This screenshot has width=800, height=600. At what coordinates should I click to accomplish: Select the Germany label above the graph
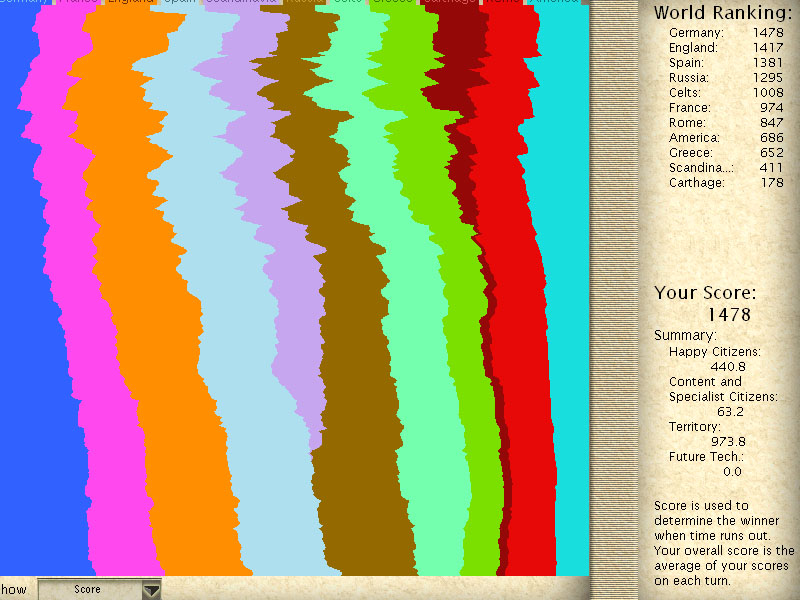pos(22,2)
